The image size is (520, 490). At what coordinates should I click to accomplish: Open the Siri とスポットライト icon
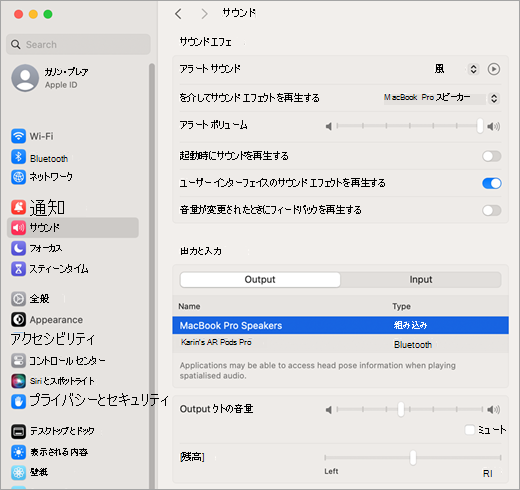coord(18,381)
